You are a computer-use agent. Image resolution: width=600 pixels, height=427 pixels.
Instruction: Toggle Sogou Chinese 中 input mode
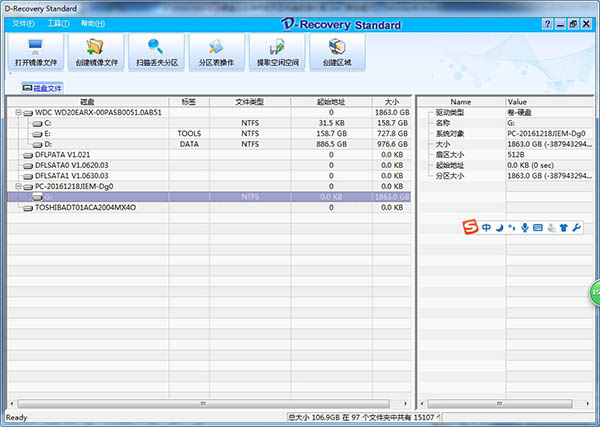pyautogui.click(x=486, y=228)
